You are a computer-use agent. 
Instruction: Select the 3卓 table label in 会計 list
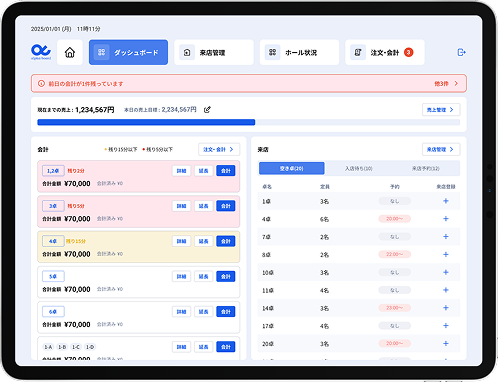click(53, 206)
